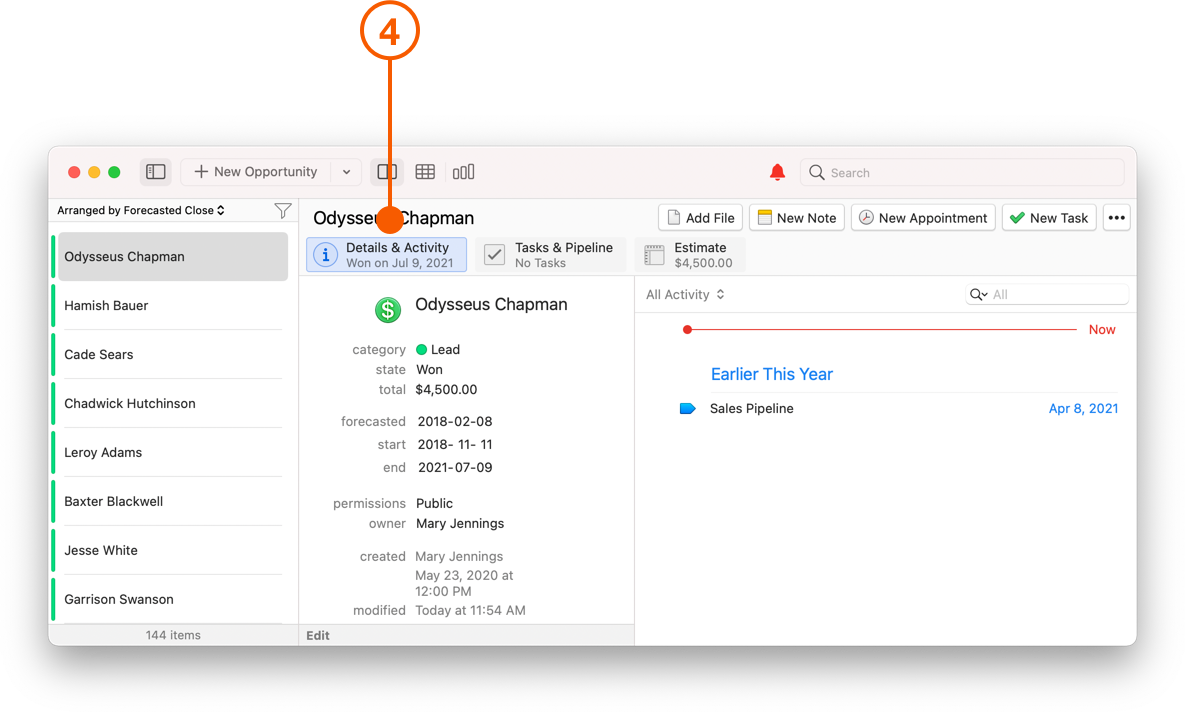
Task: Click the green Lead category dot
Action: pos(421,350)
